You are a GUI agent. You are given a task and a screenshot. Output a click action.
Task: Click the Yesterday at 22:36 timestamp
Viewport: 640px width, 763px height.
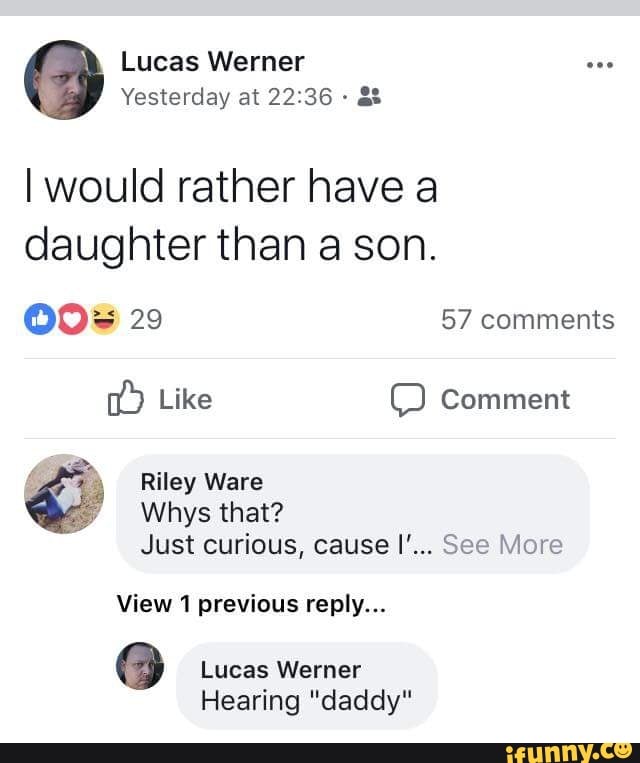tap(227, 97)
